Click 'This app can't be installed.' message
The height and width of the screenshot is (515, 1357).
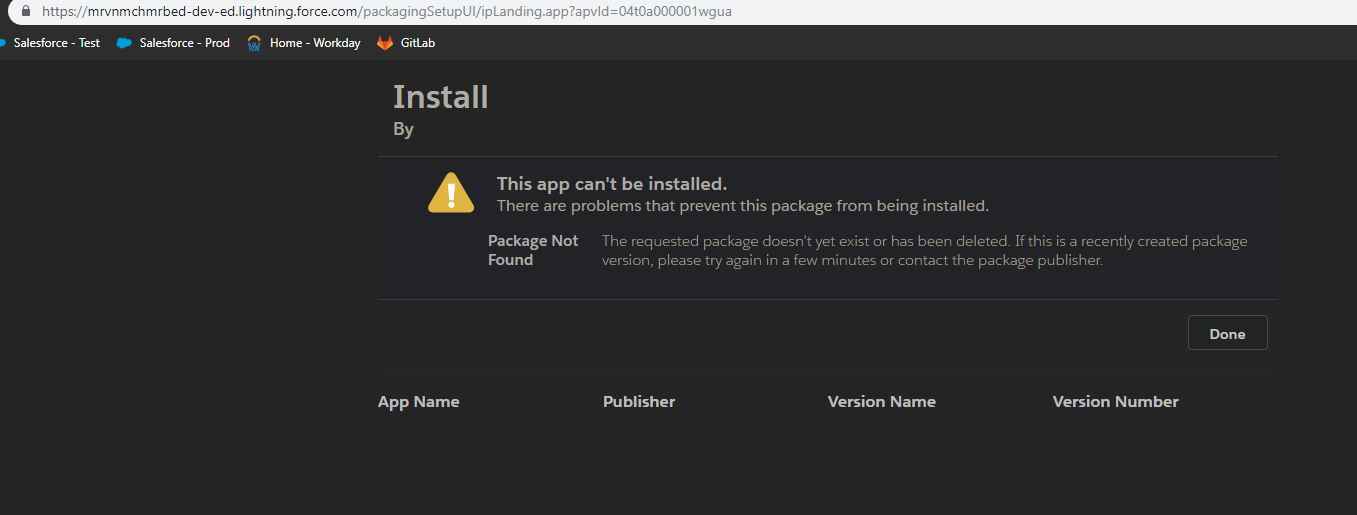click(612, 184)
